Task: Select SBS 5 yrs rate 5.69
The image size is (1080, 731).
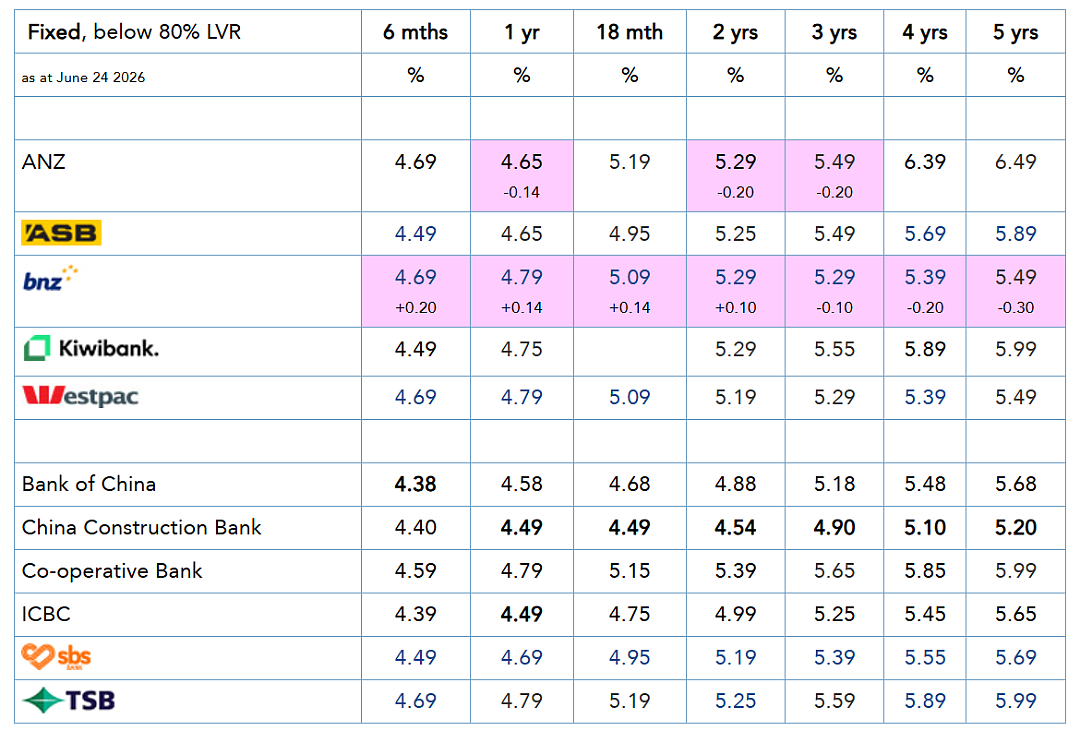Action: tap(1015, 657)
